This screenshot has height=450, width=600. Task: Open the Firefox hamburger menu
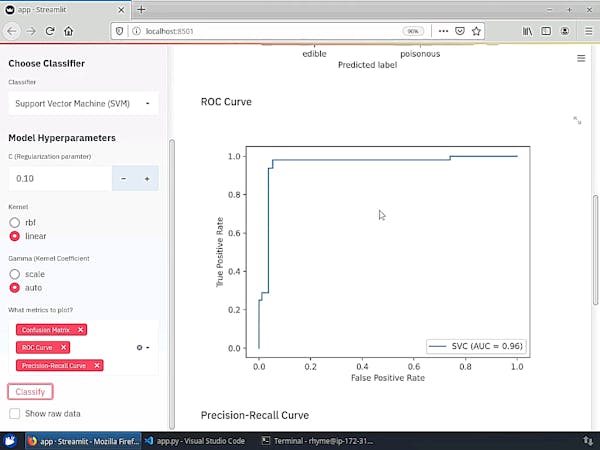click(x=589, y=31)
